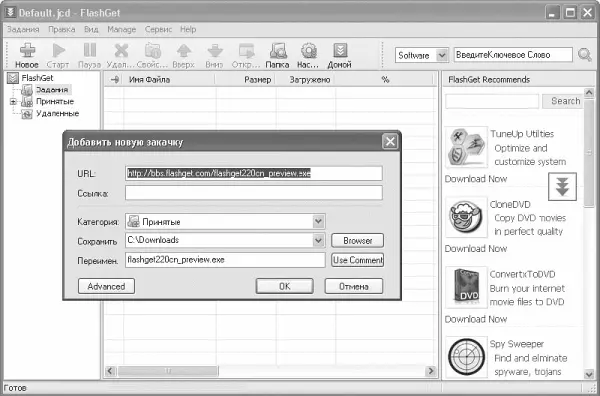600x396 pixels.
Task: Open the Вид menu
Action: click(91, 29)
